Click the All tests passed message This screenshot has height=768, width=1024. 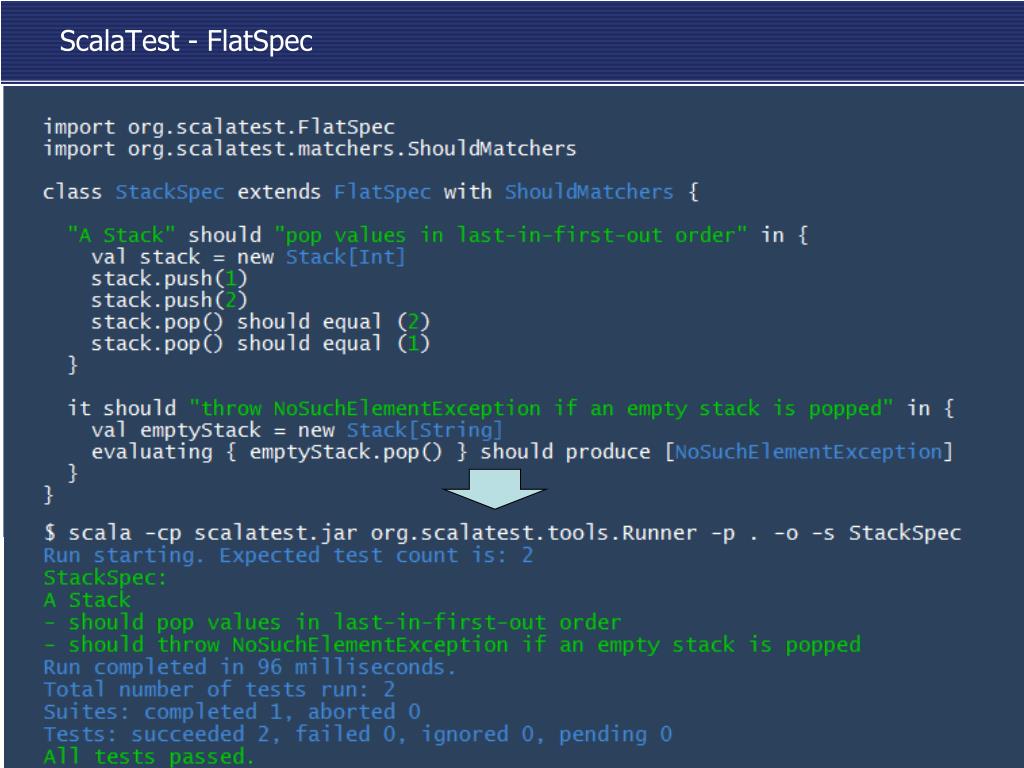coord(148,757)
